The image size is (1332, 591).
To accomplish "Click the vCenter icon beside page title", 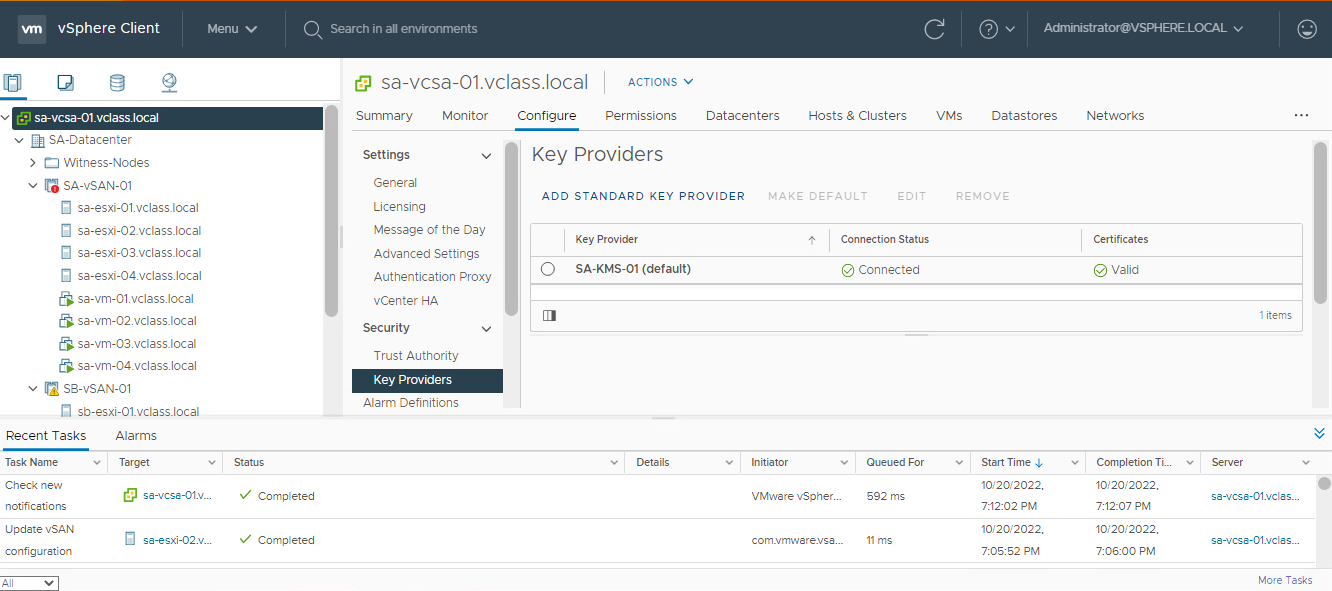I will pyautogui.click(x=364, y=83).
